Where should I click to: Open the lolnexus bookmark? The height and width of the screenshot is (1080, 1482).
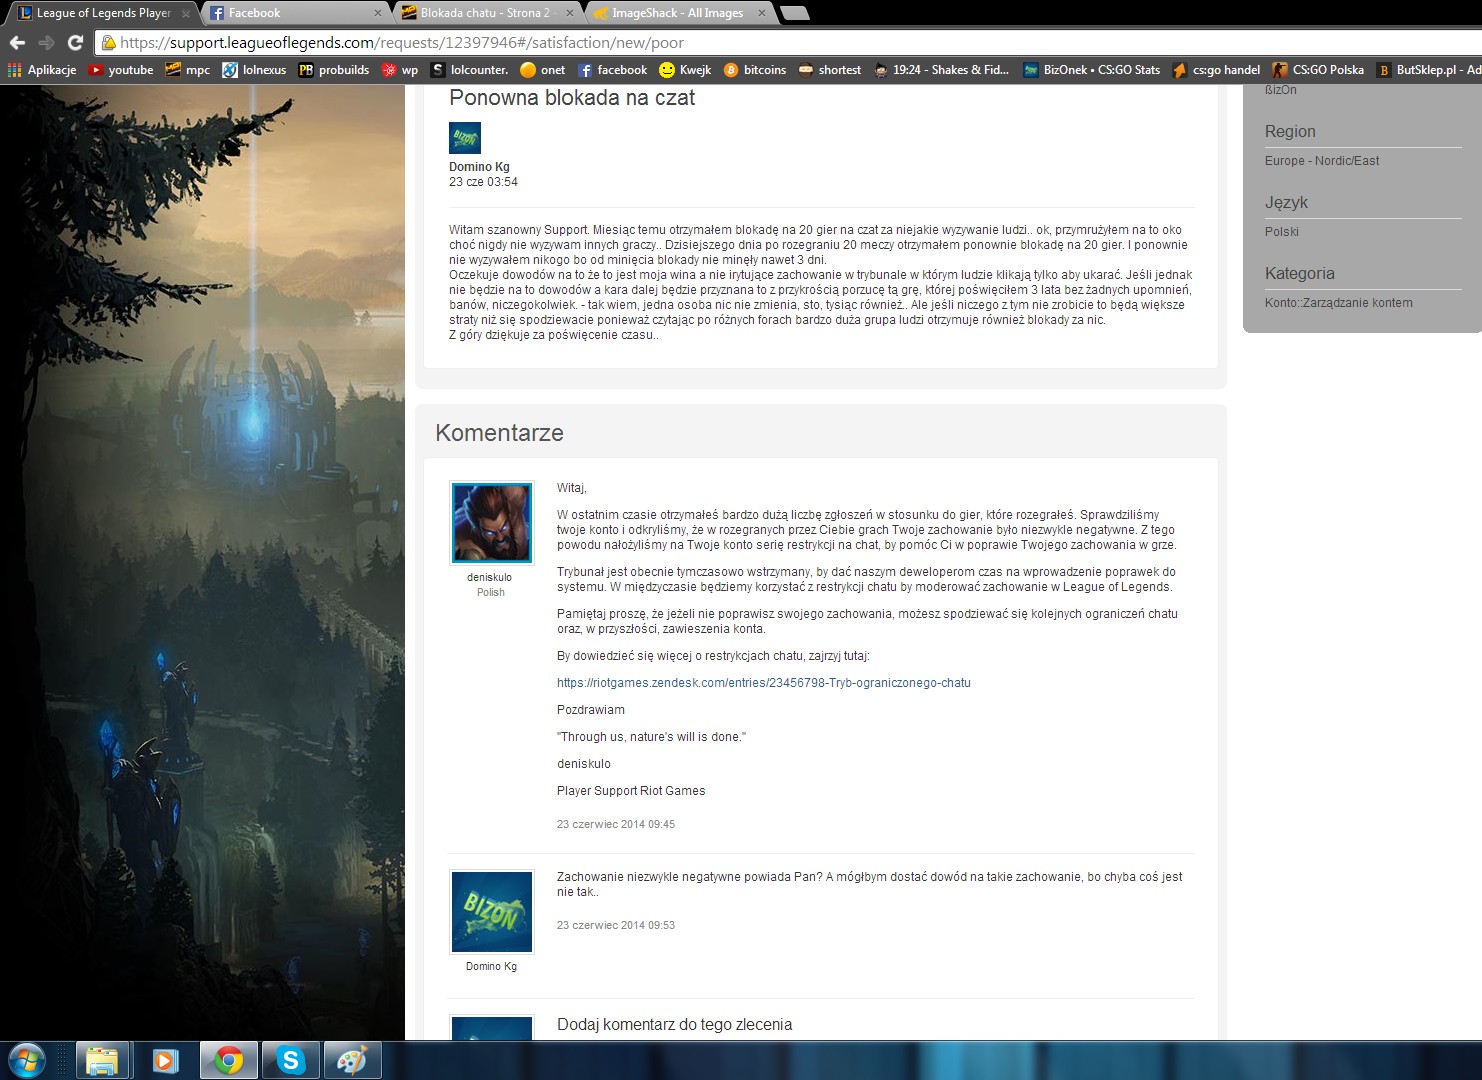(254, 70)
